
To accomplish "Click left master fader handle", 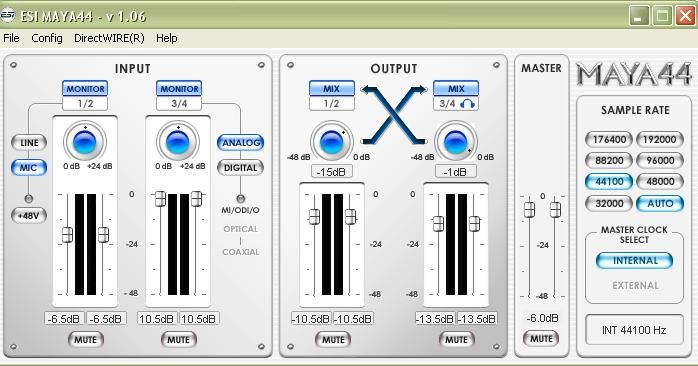I will click(529, 209).
